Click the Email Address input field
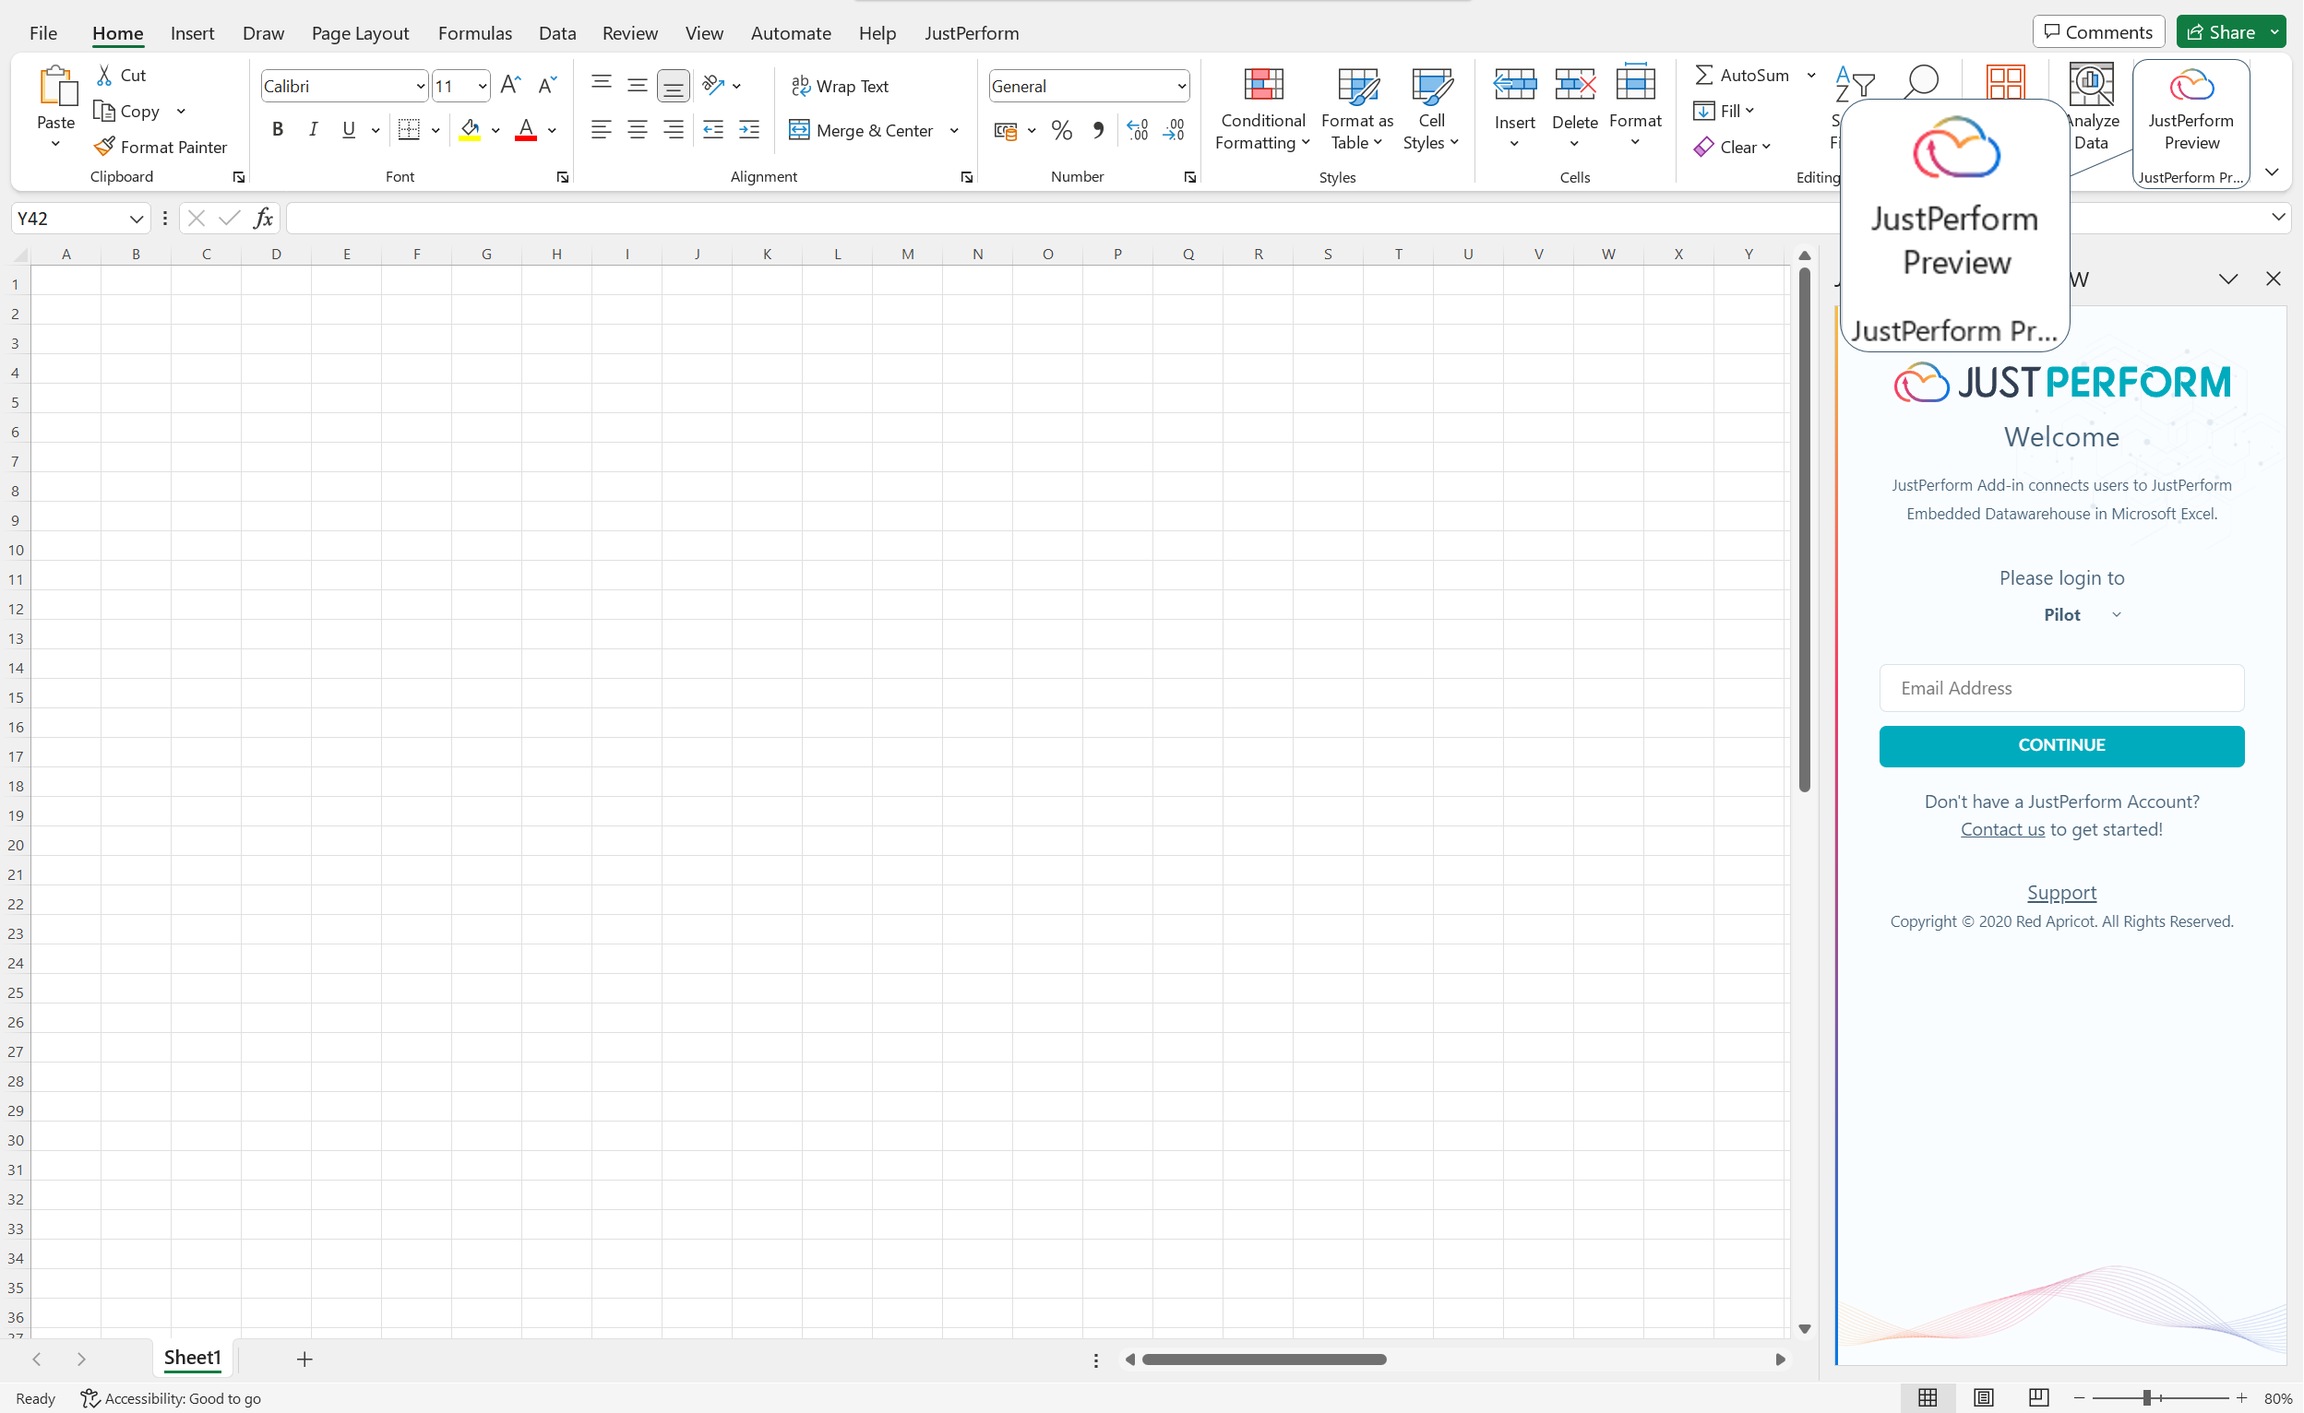 [2061, 688]
